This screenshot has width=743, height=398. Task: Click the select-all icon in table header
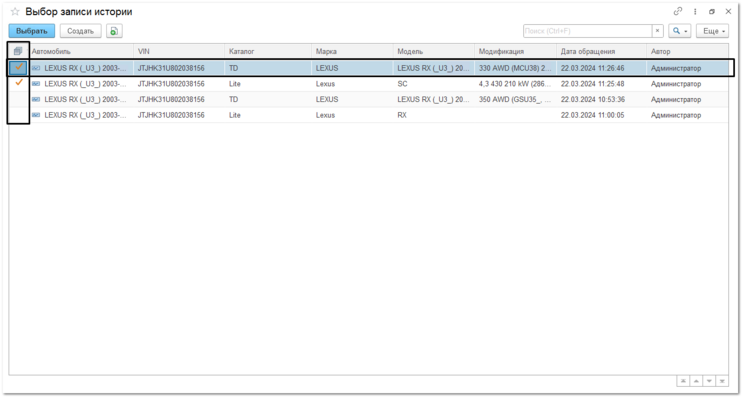18,51
